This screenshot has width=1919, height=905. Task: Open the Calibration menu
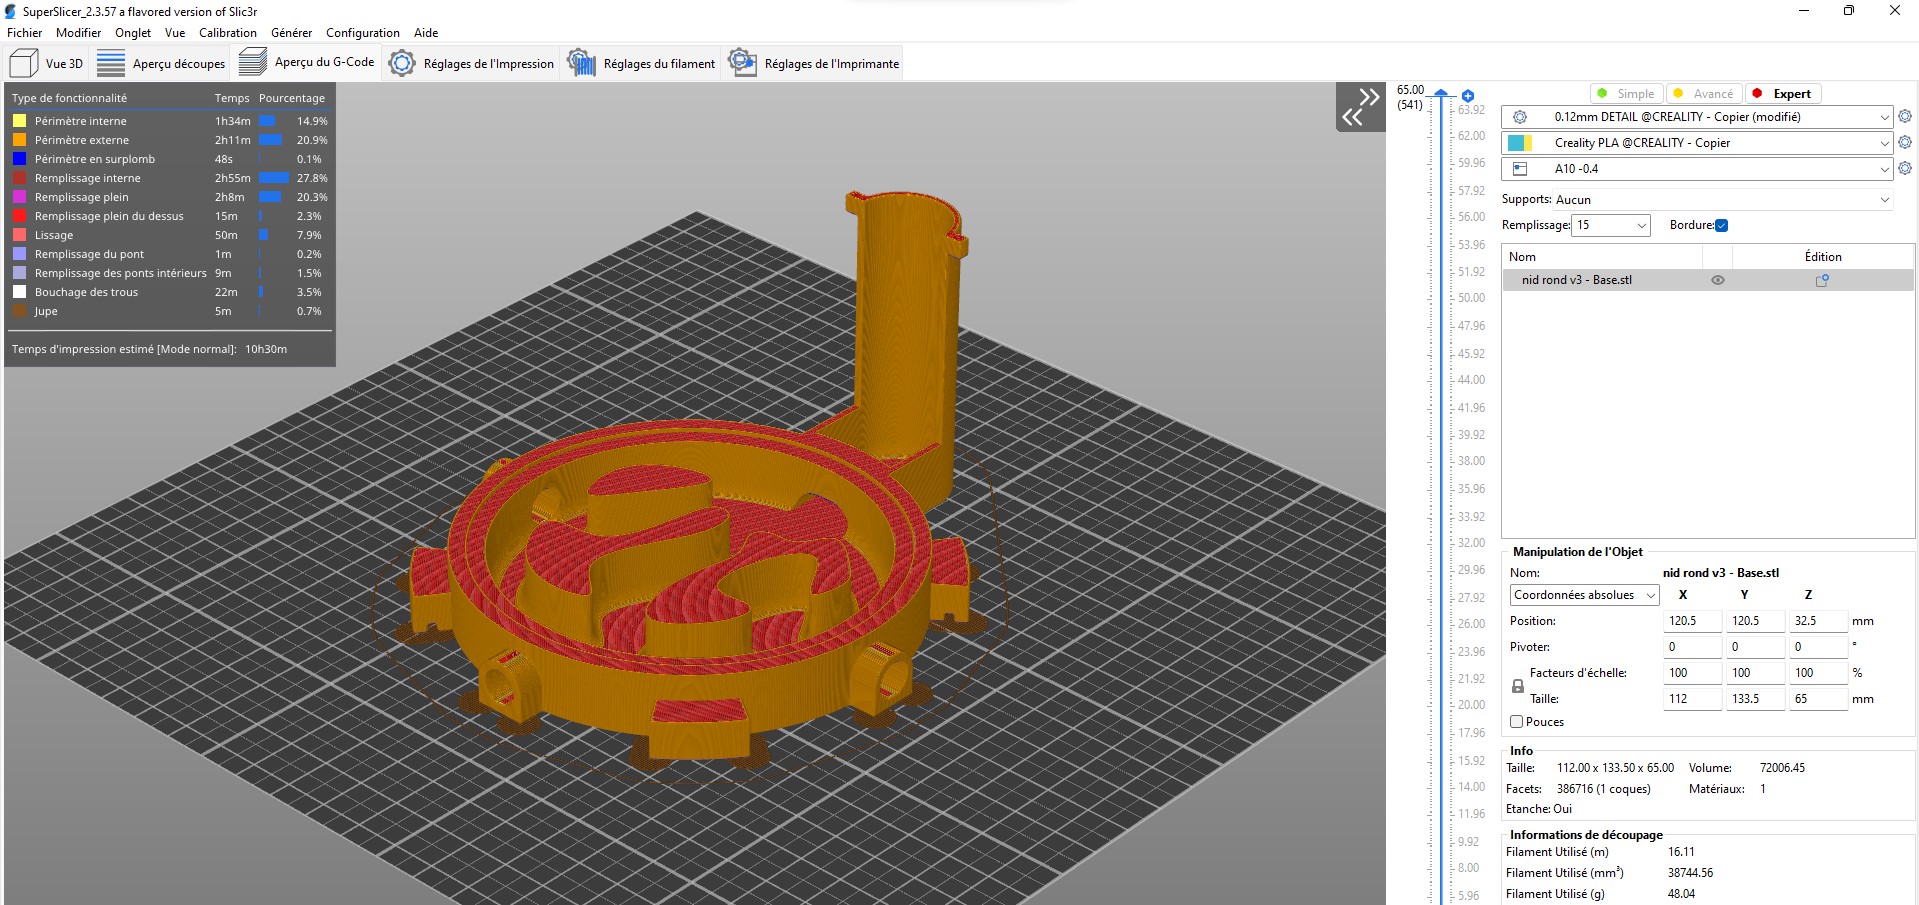[x=227, y=33]
